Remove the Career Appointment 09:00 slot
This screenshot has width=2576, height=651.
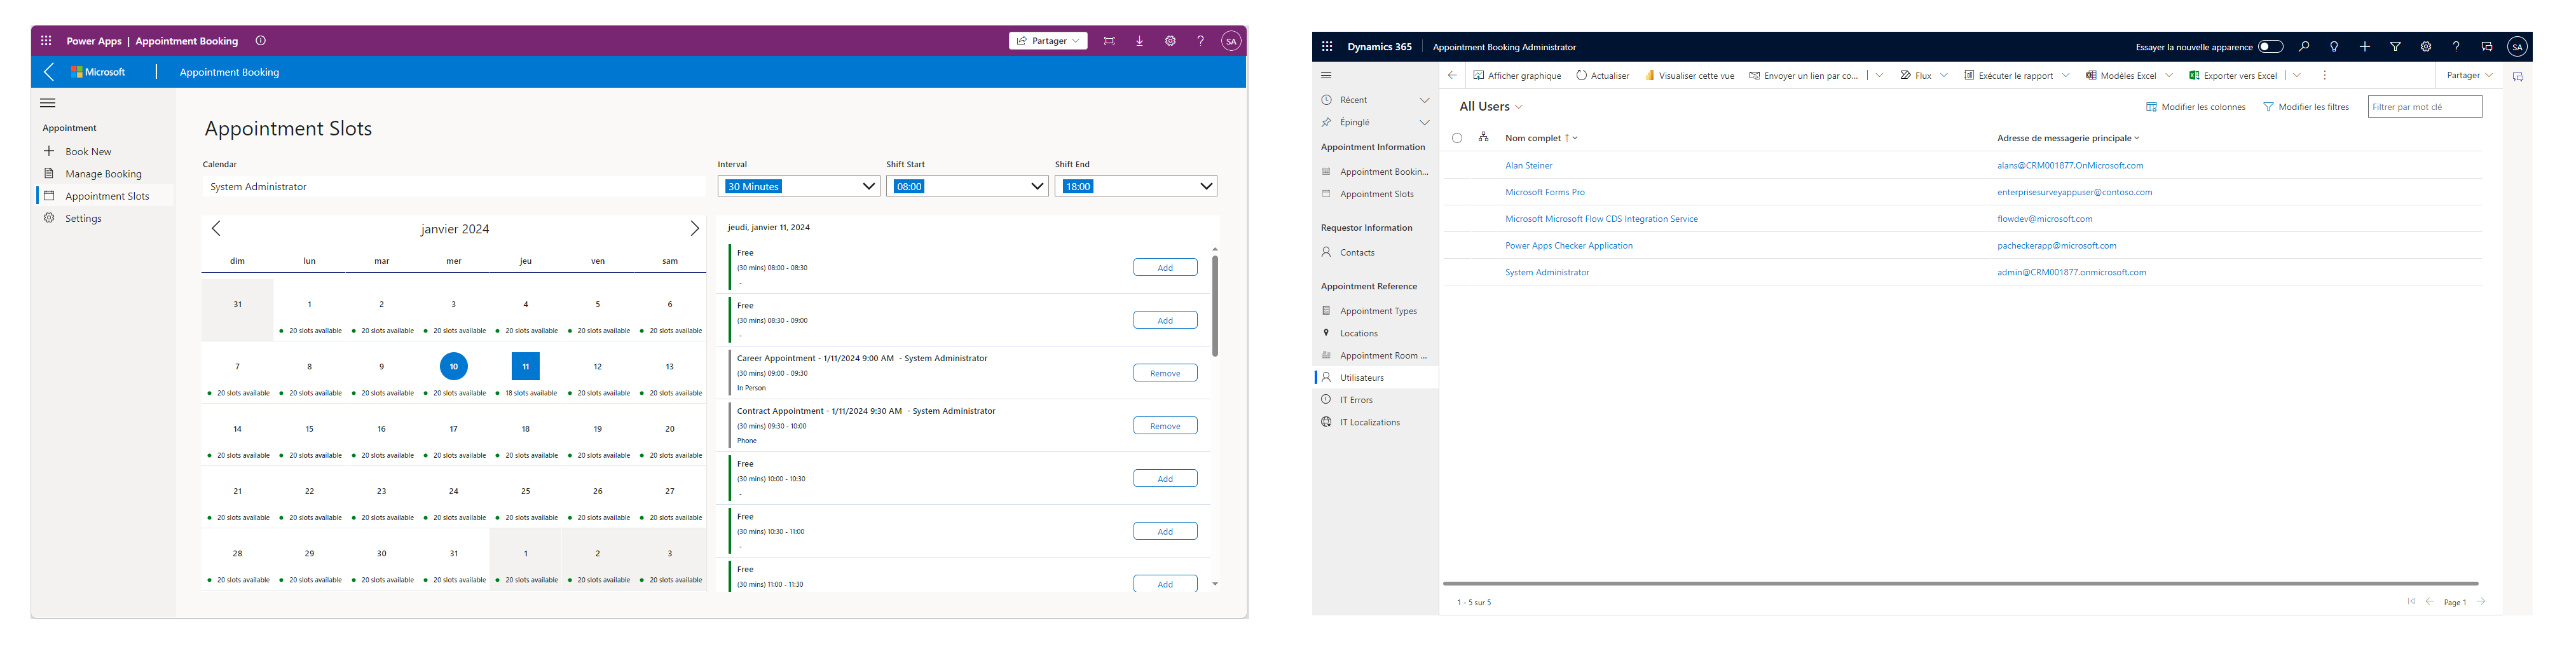[1165, 373]
